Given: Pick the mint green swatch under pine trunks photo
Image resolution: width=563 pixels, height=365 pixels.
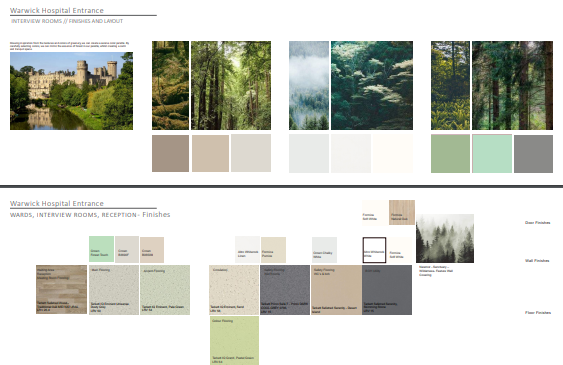Looking at the screenshot, I should pos(492,154).
